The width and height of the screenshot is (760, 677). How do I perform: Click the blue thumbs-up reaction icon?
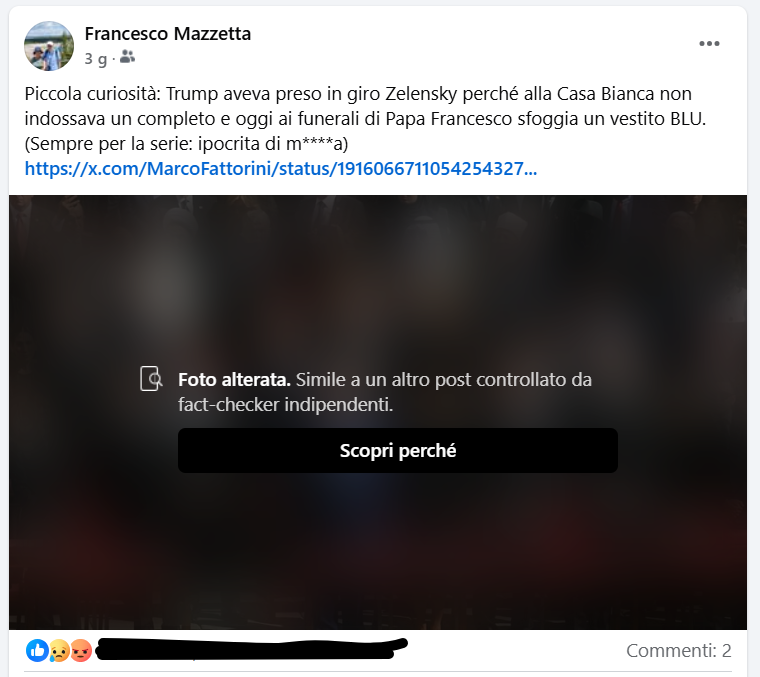37,650
